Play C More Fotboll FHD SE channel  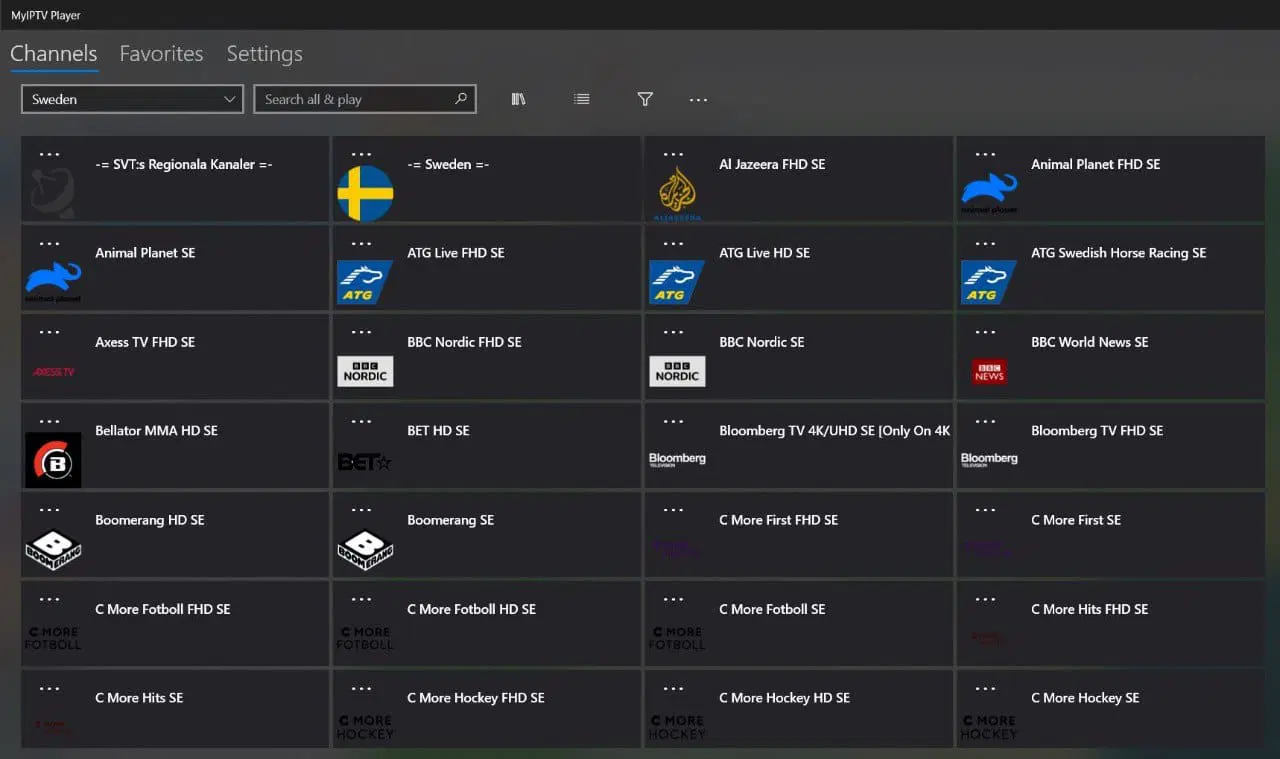pyautogui.click(x=162, y=609)
